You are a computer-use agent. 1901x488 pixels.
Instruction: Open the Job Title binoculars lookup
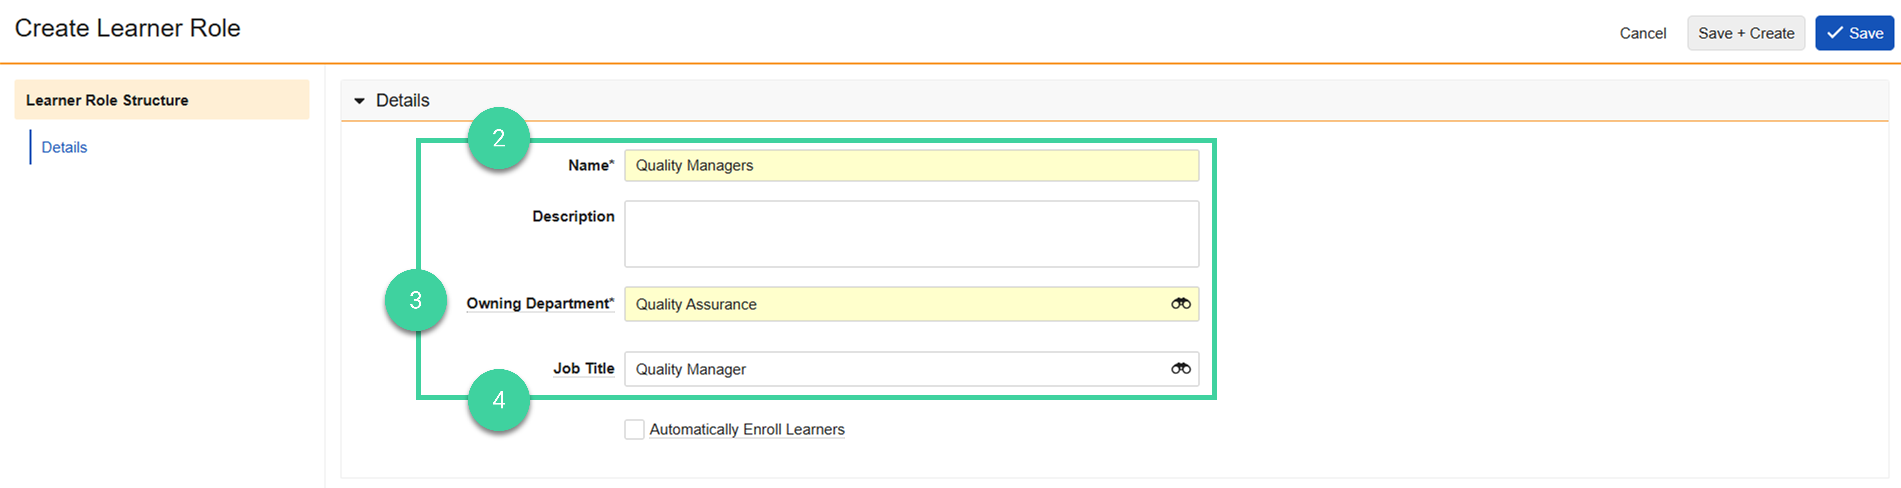pyautogui.click(x=1180, y=369)
